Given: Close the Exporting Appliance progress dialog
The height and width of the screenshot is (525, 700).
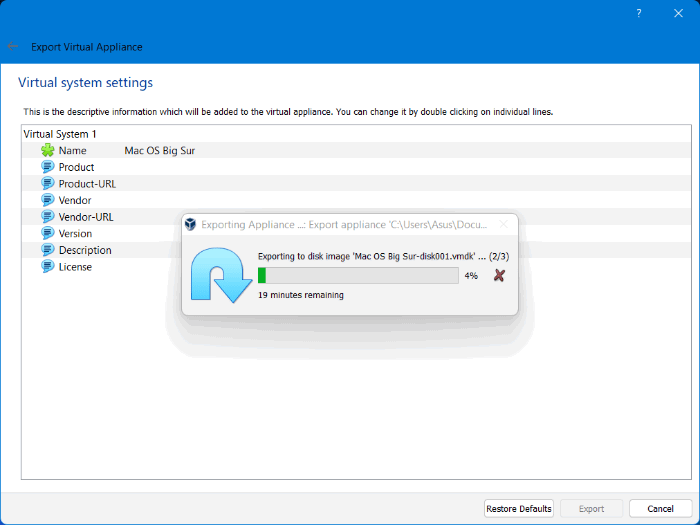Looking at the screenshot, I should coord(503,225).
